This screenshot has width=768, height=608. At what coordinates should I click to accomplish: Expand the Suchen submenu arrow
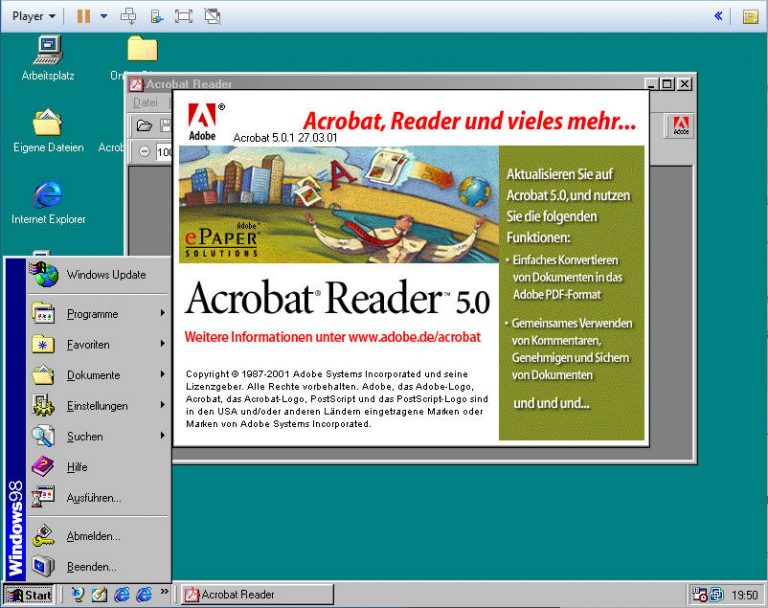[x=163, y=436]
